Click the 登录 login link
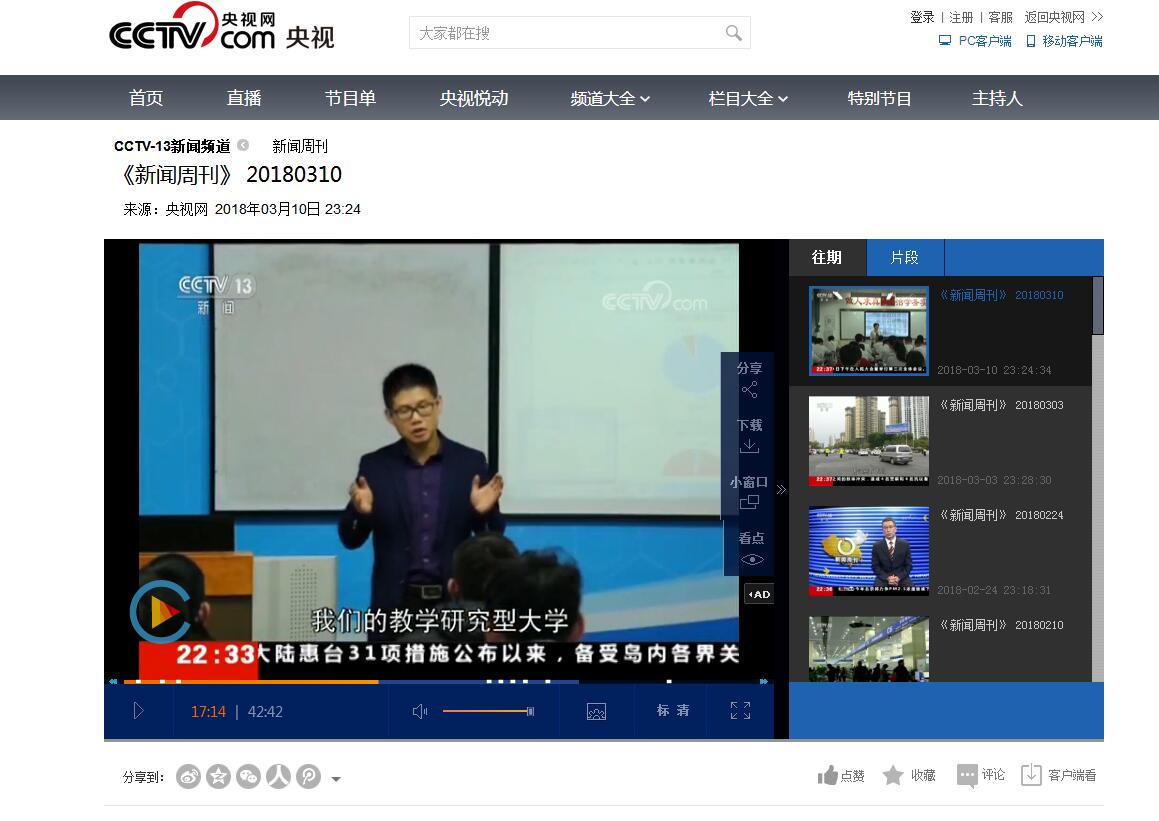 (921, 17)
